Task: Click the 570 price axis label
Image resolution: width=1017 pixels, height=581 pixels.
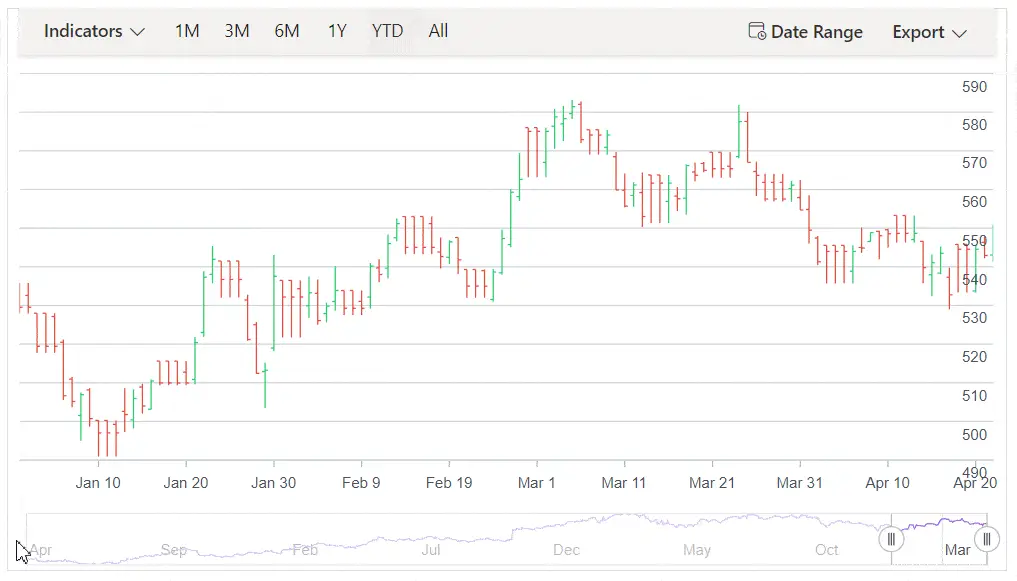Action: coord(974,163)
